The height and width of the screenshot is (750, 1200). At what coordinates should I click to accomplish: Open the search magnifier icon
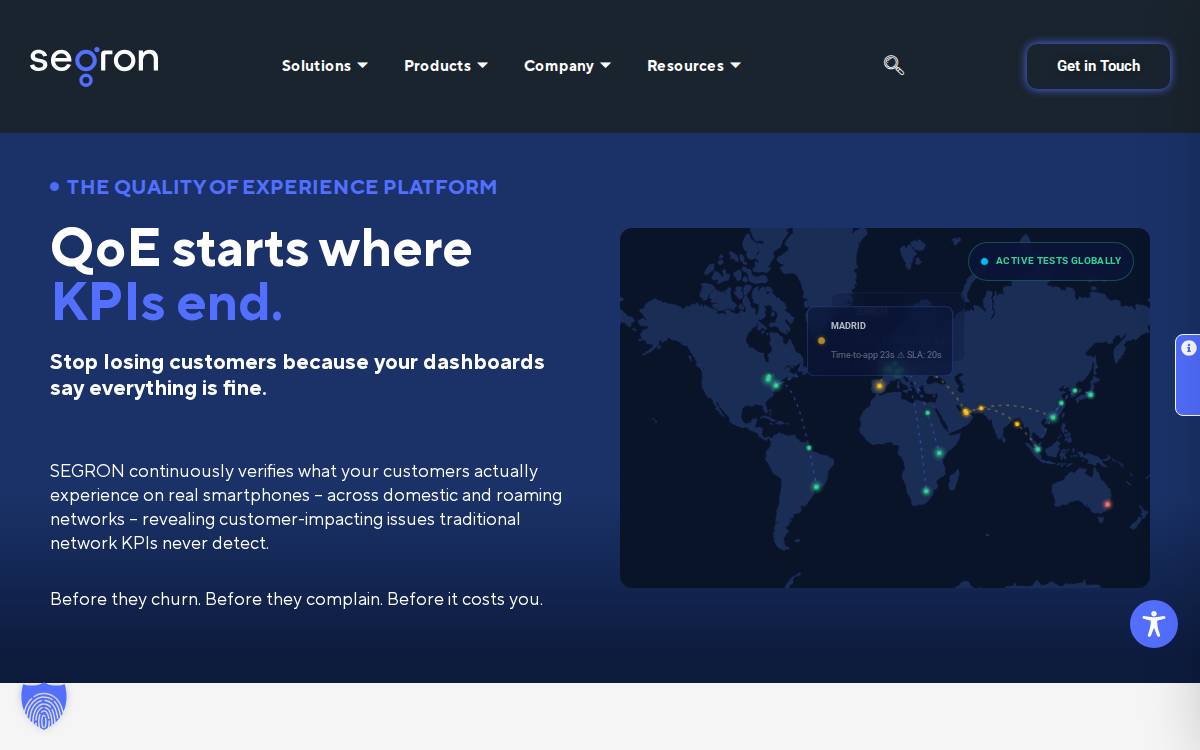894,65
